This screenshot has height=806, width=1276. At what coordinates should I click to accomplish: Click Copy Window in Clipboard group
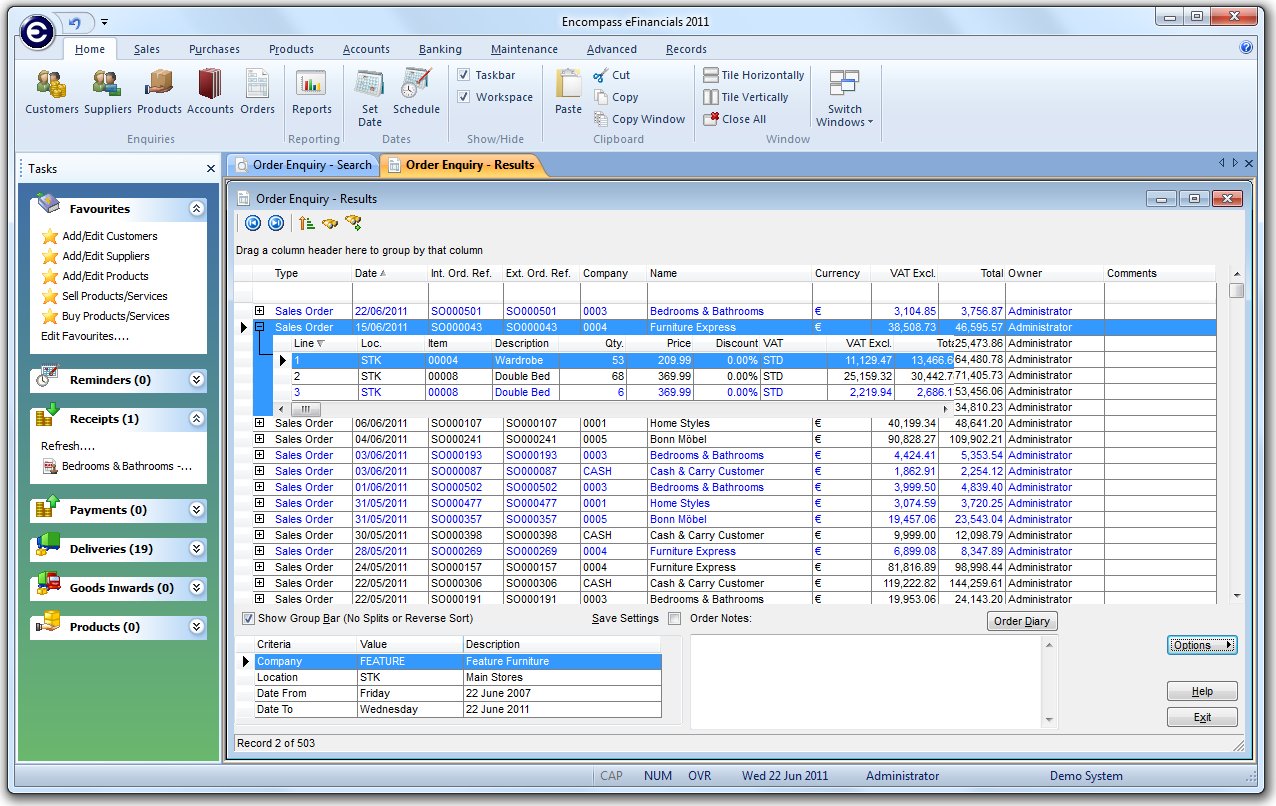pos(639,119)
